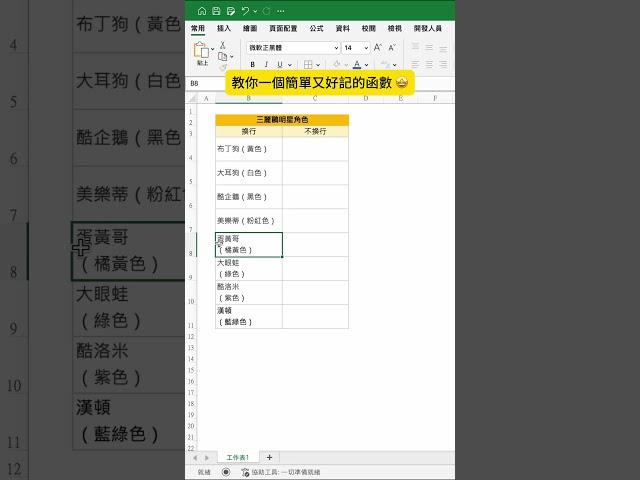The image size is (640, 480).
Task: Expand the fill color dropdown arrow
Action: [x=346, y=65]
